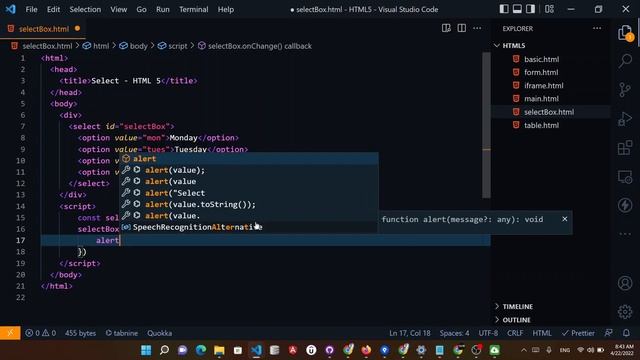Change encoding via UTF-8
Screen dimensions: 640x360
488,333
